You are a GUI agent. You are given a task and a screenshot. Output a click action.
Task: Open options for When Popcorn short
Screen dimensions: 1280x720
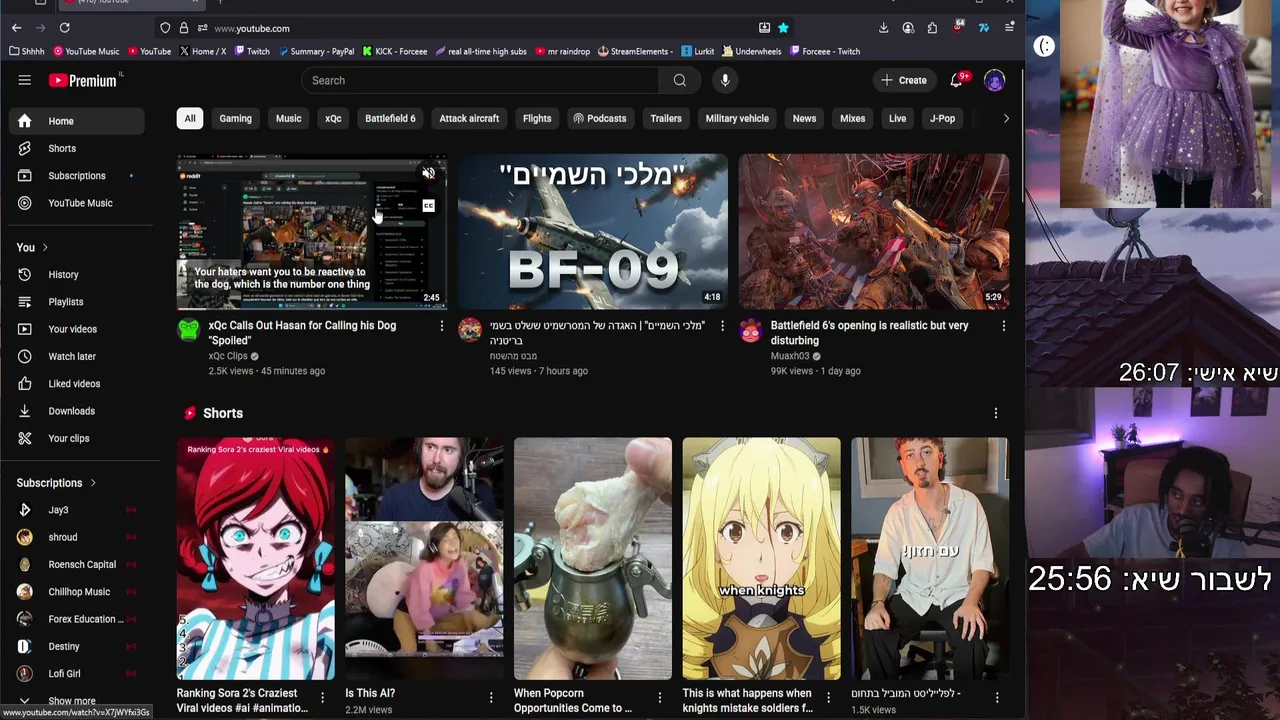(660, 697)
